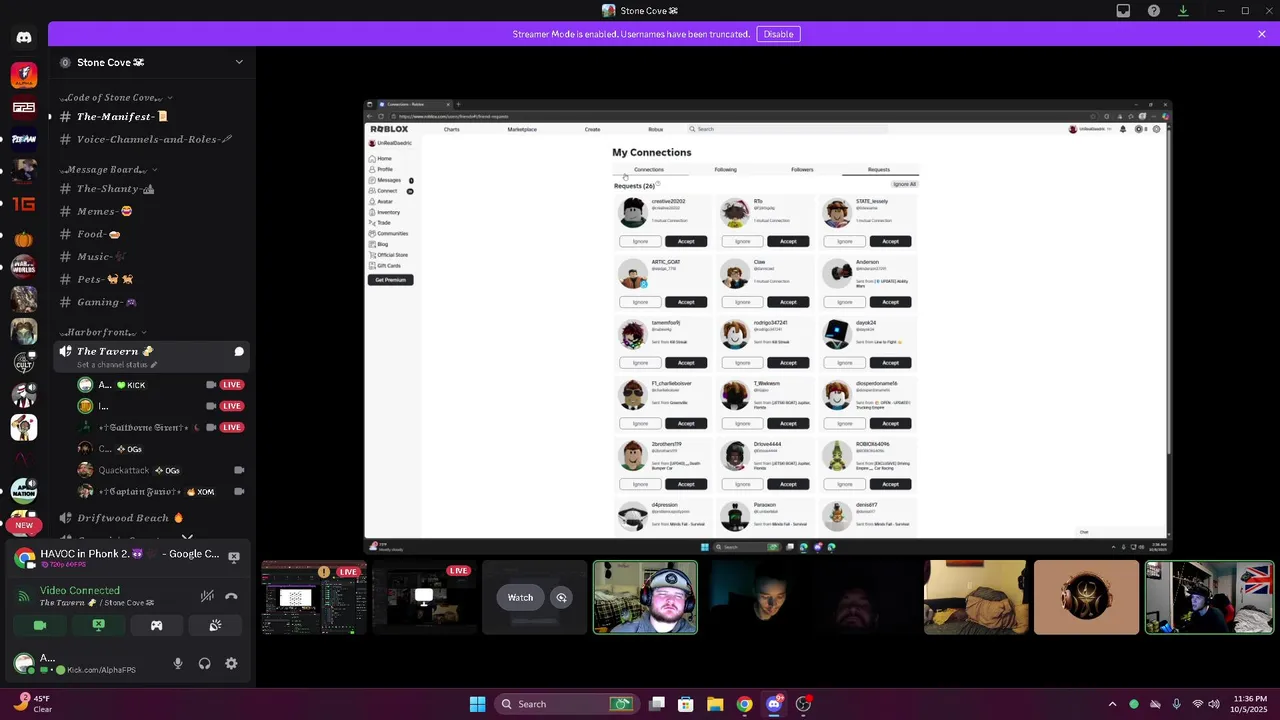This screenshot has height=720, width=1280.
Task: Click LIVE badge next to KICK user
Action: click(x=232, y=385)
